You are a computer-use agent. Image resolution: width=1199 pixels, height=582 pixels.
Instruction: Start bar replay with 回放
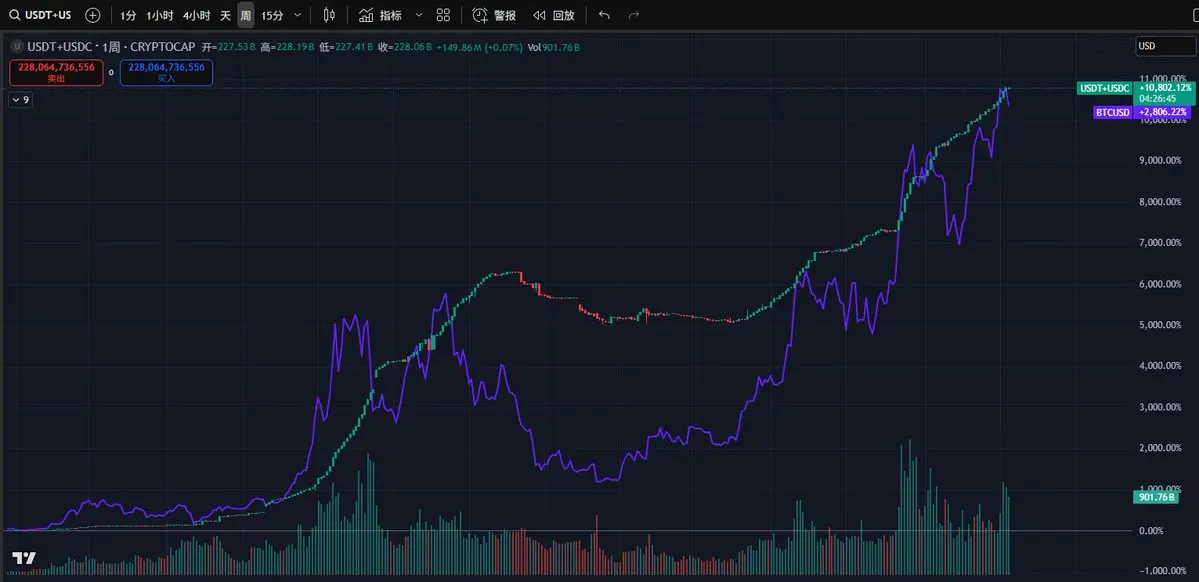(x=554, y=15)
